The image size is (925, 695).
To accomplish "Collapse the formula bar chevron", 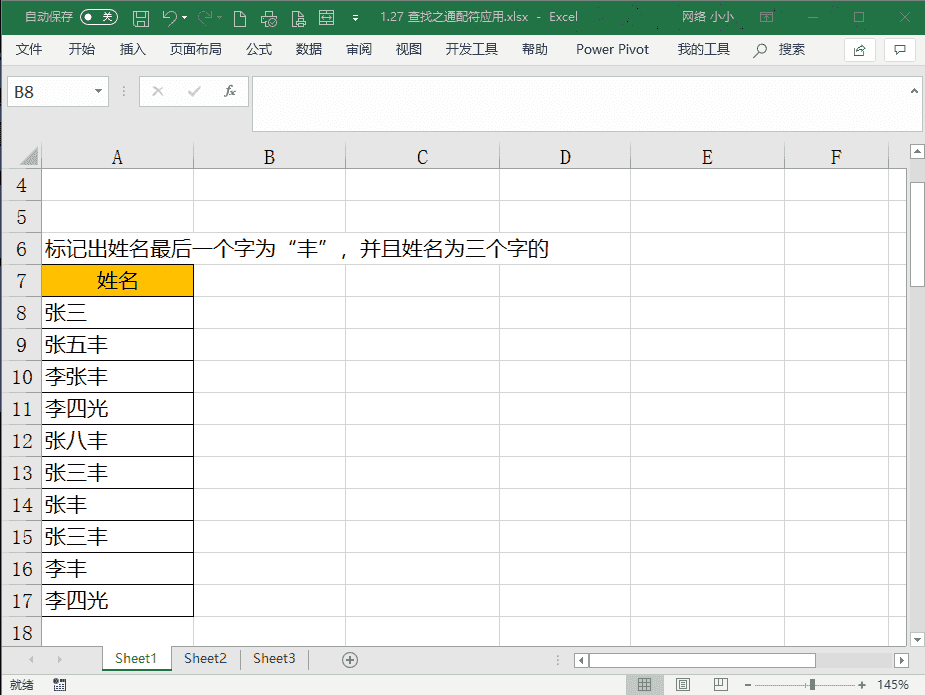I will click(x=914, y=91).
